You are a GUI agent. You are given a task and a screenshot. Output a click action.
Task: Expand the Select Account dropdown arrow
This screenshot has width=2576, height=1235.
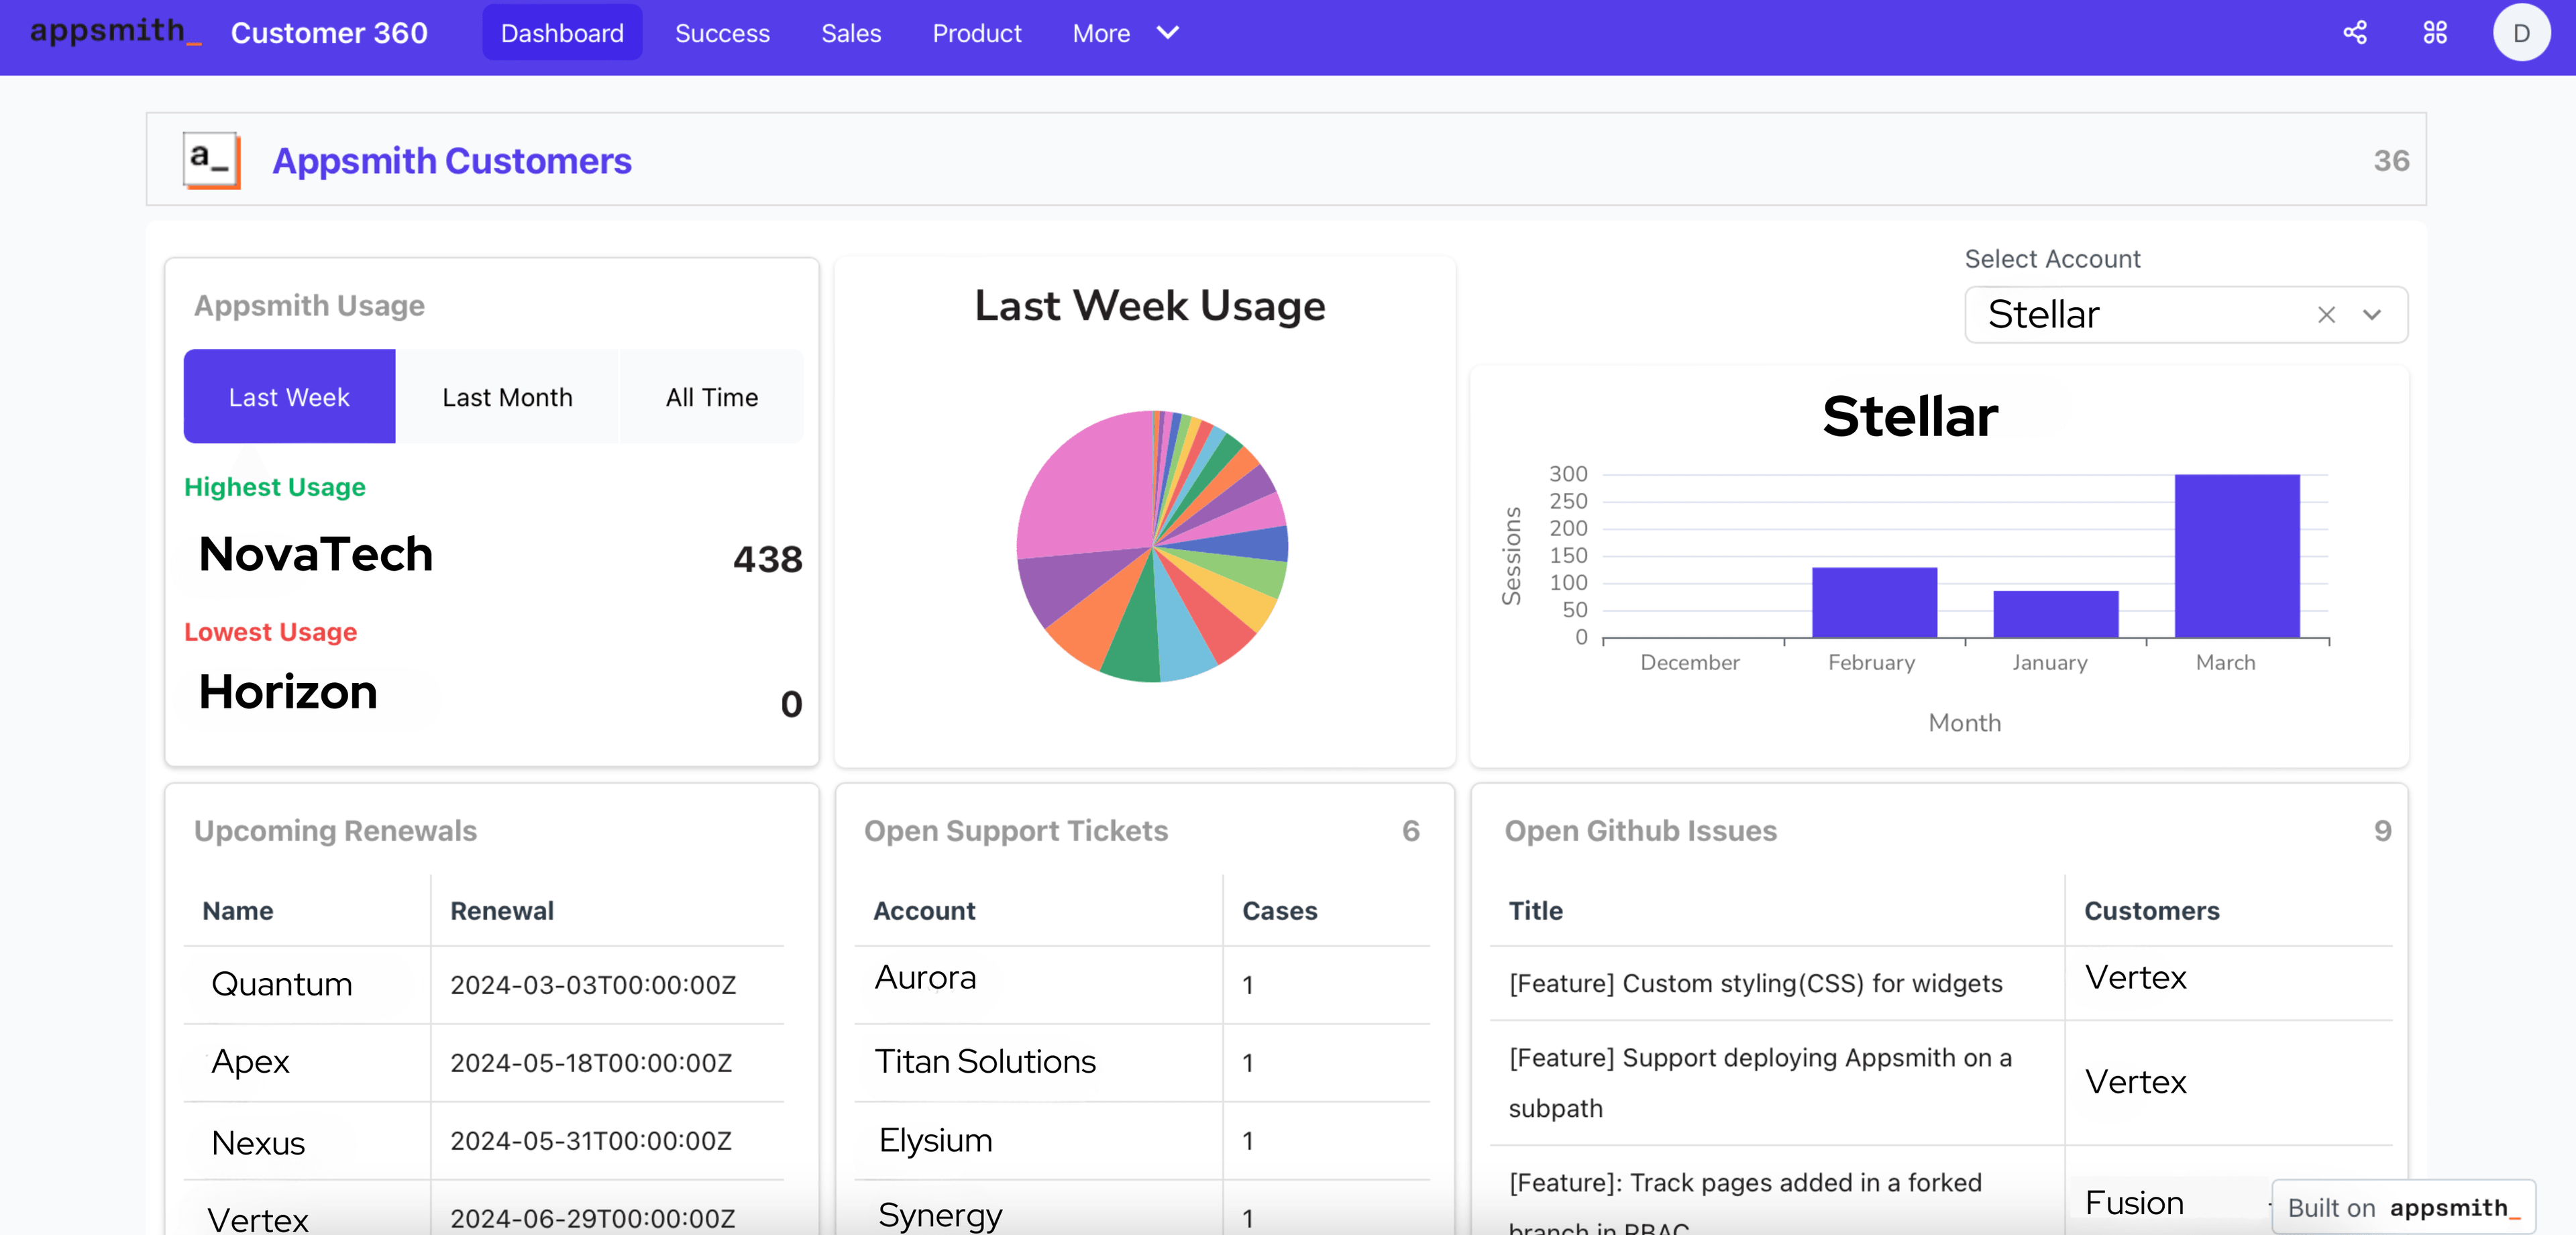[2372, 315]
